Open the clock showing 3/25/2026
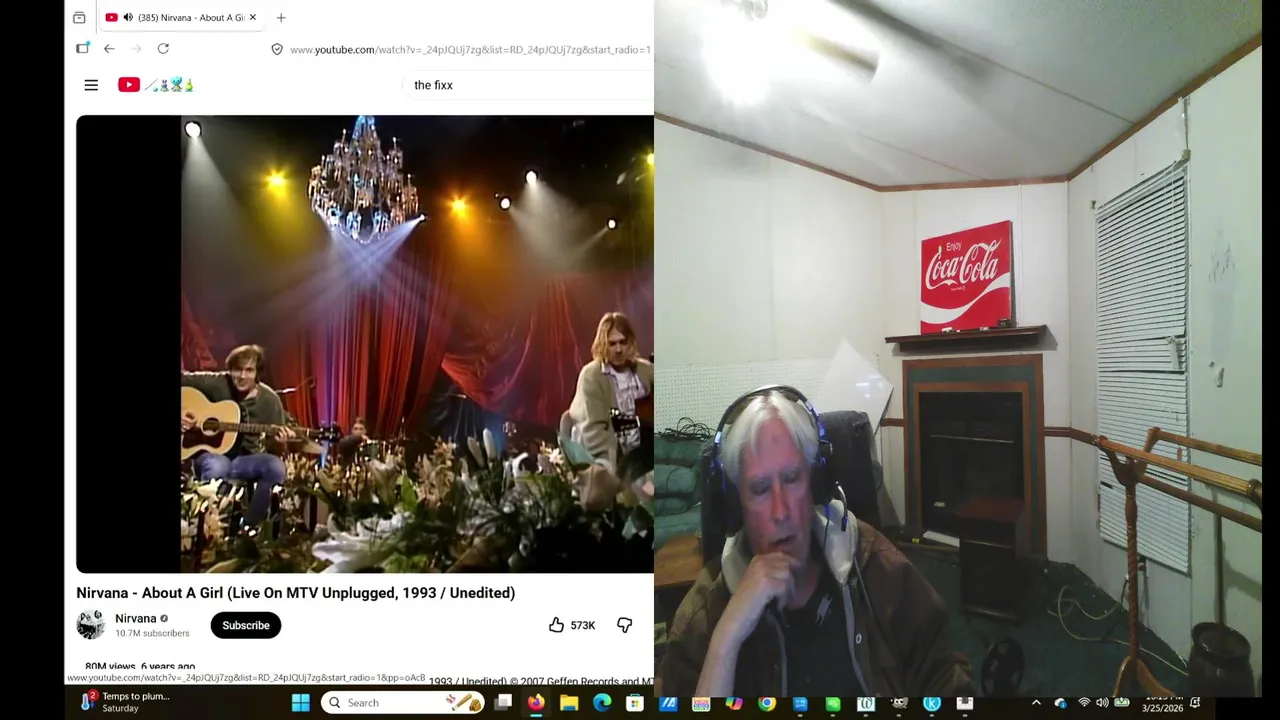 point(1163,703)
